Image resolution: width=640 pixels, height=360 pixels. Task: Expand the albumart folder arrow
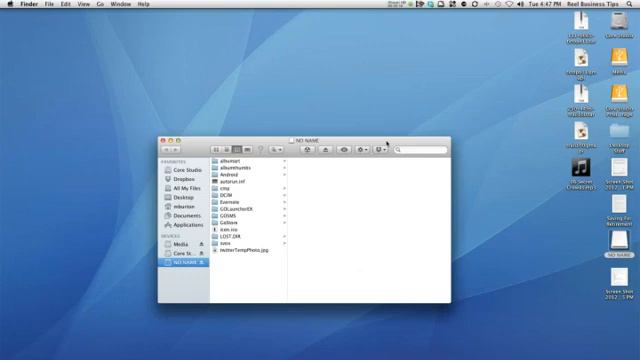click(284, 161)
